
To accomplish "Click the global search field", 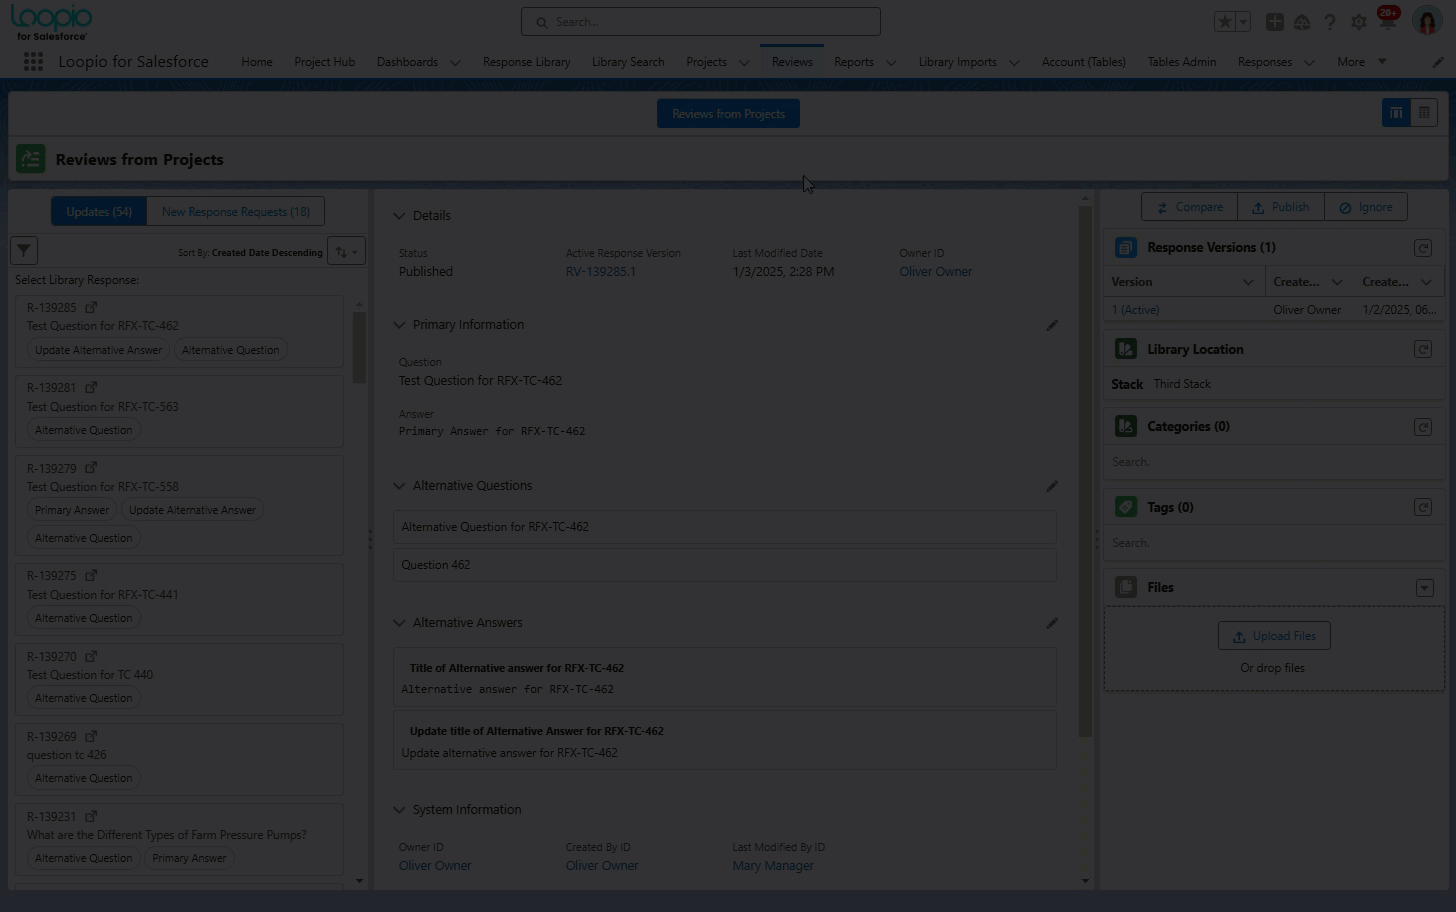I will tap(700, 22).
